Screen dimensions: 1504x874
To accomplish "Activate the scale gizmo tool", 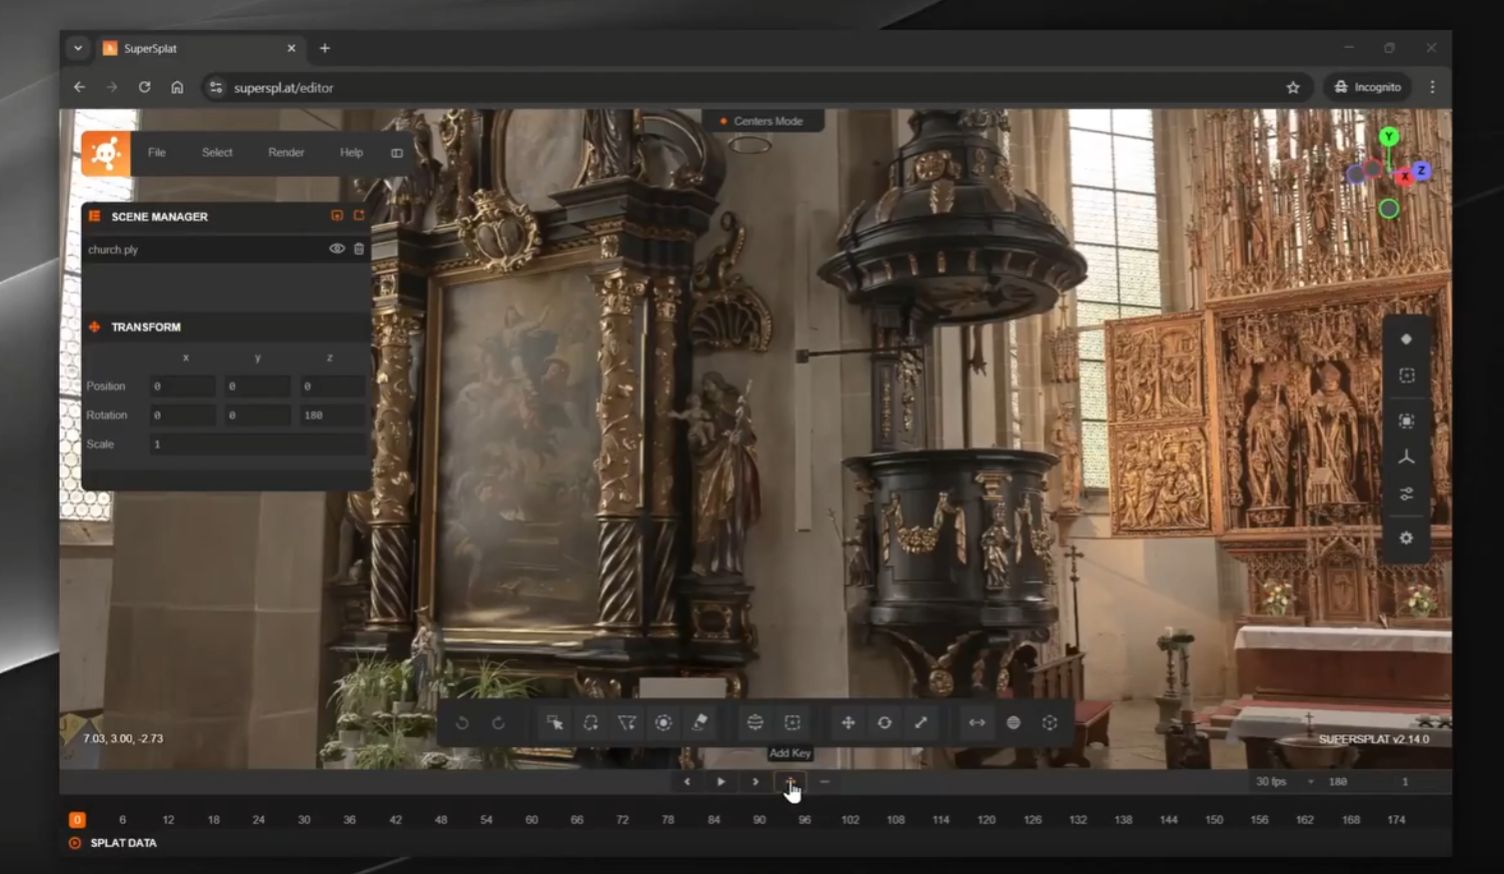I will click(921, 722).
